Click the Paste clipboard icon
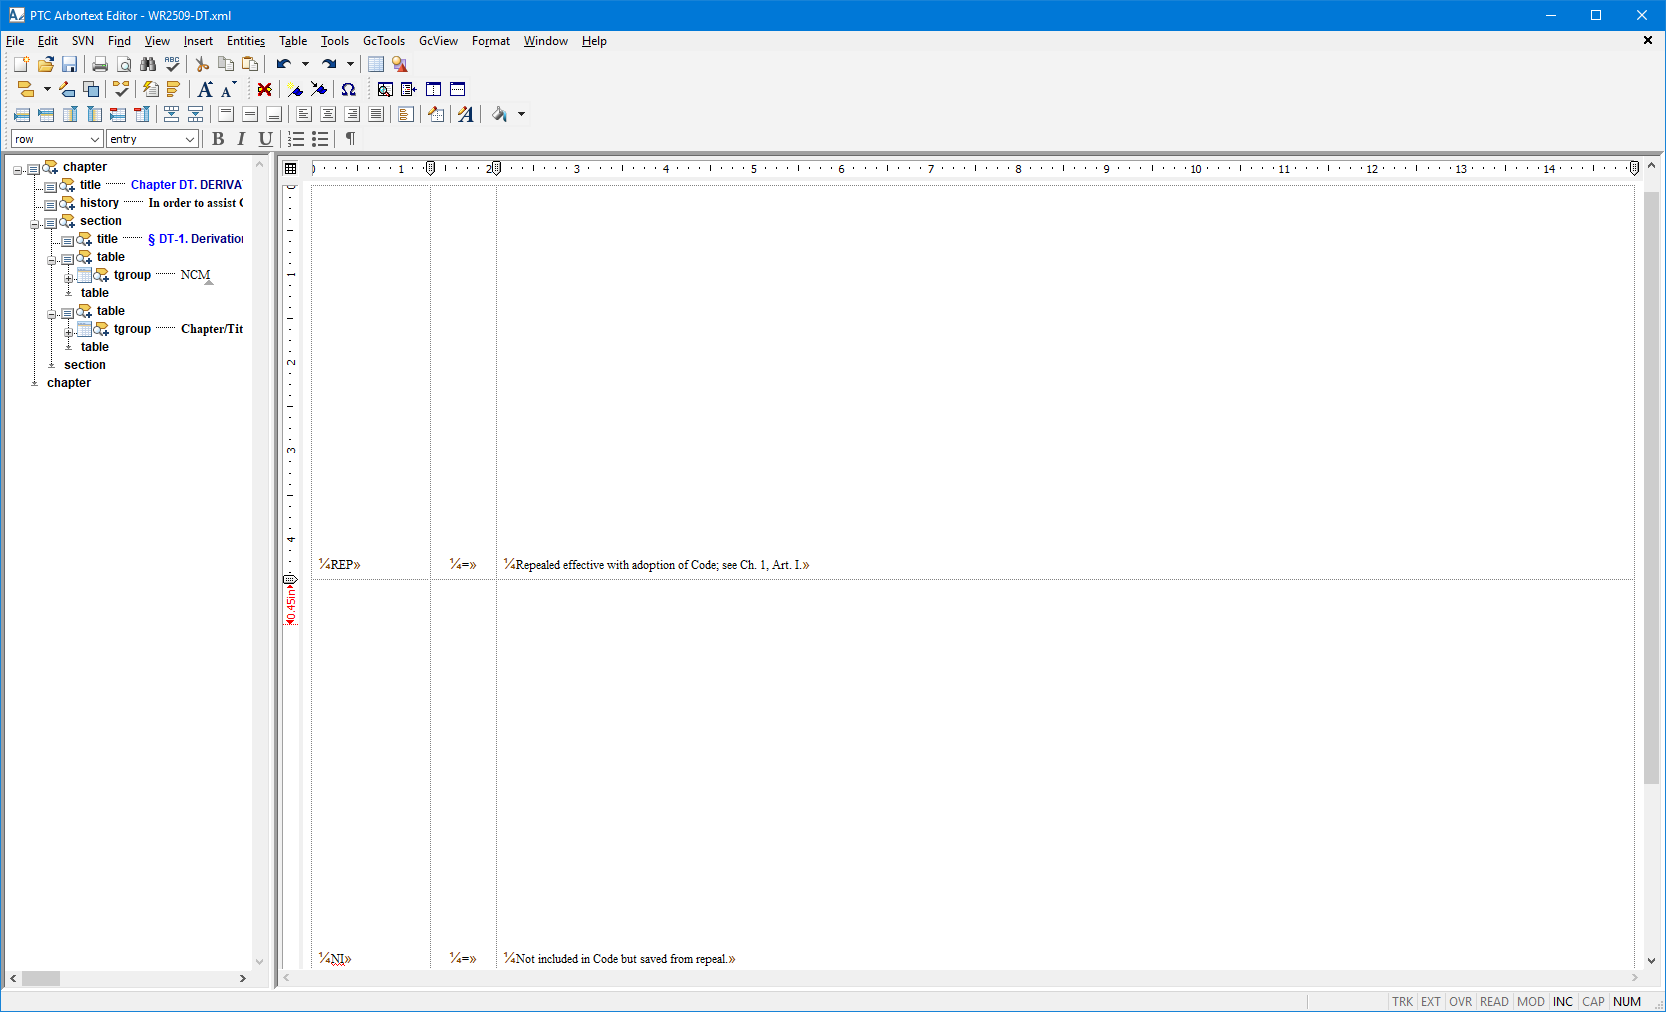This screenshot has width=1666, height=1012. (x=250, y=64)
